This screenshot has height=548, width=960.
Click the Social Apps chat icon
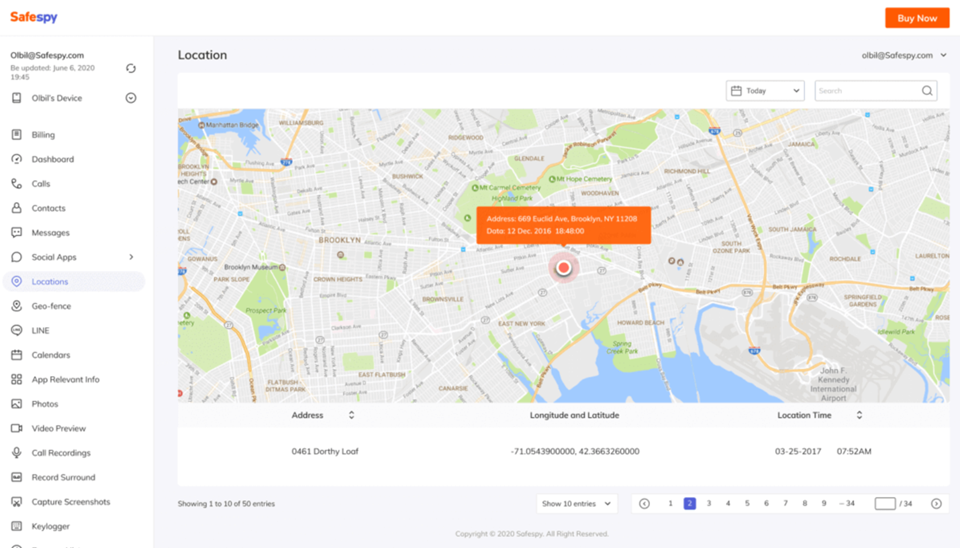click(x=17, y=257)
